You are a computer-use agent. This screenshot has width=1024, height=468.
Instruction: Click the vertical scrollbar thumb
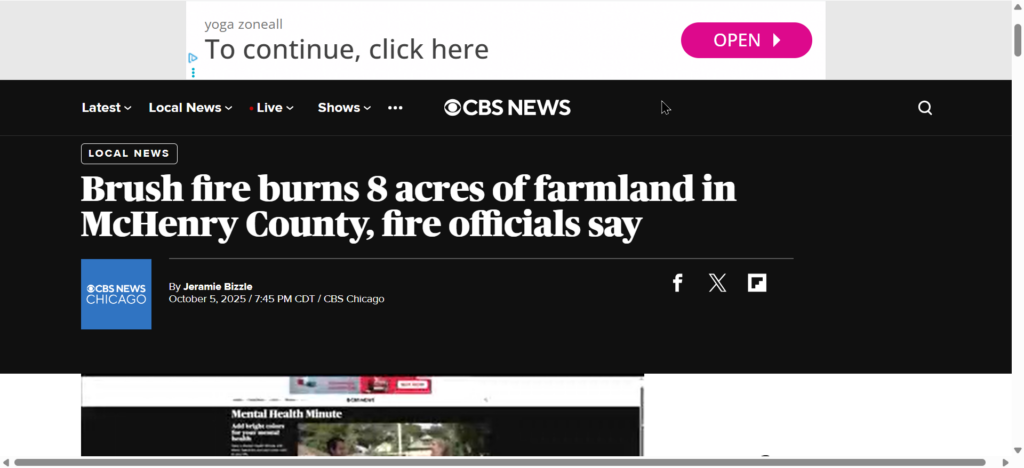click(x=1017, y=40)
